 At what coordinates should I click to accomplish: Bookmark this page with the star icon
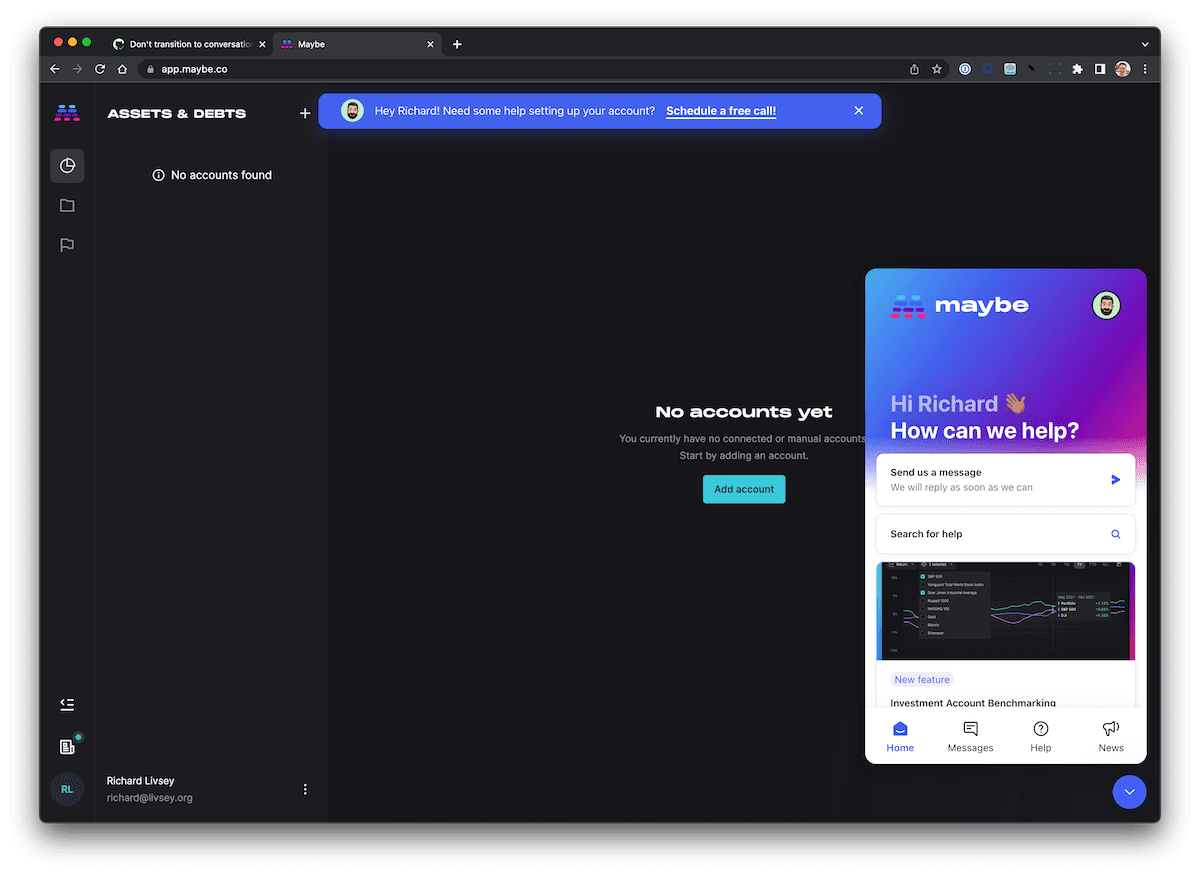[937, 69]
